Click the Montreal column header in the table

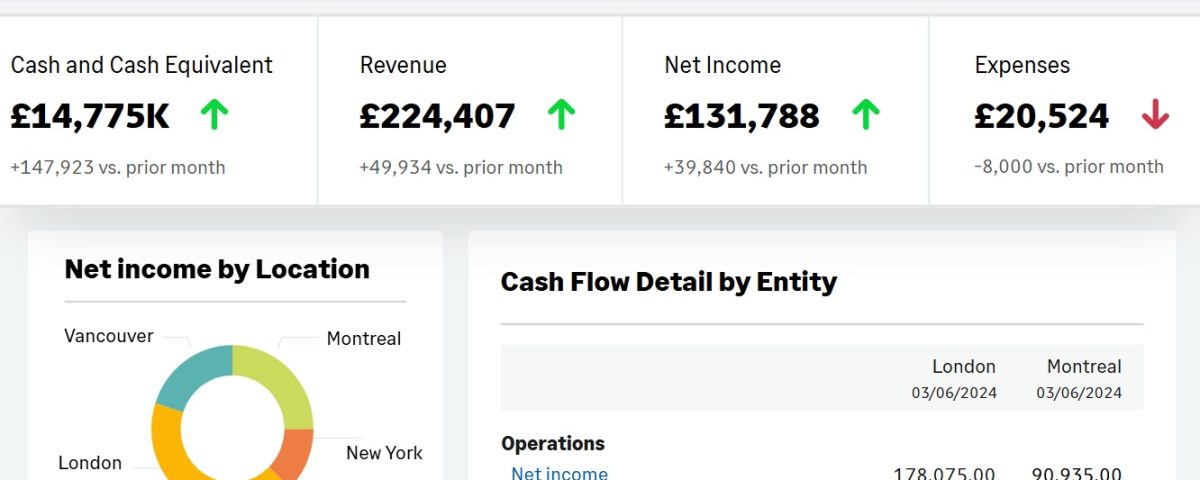coord(1084,366)
